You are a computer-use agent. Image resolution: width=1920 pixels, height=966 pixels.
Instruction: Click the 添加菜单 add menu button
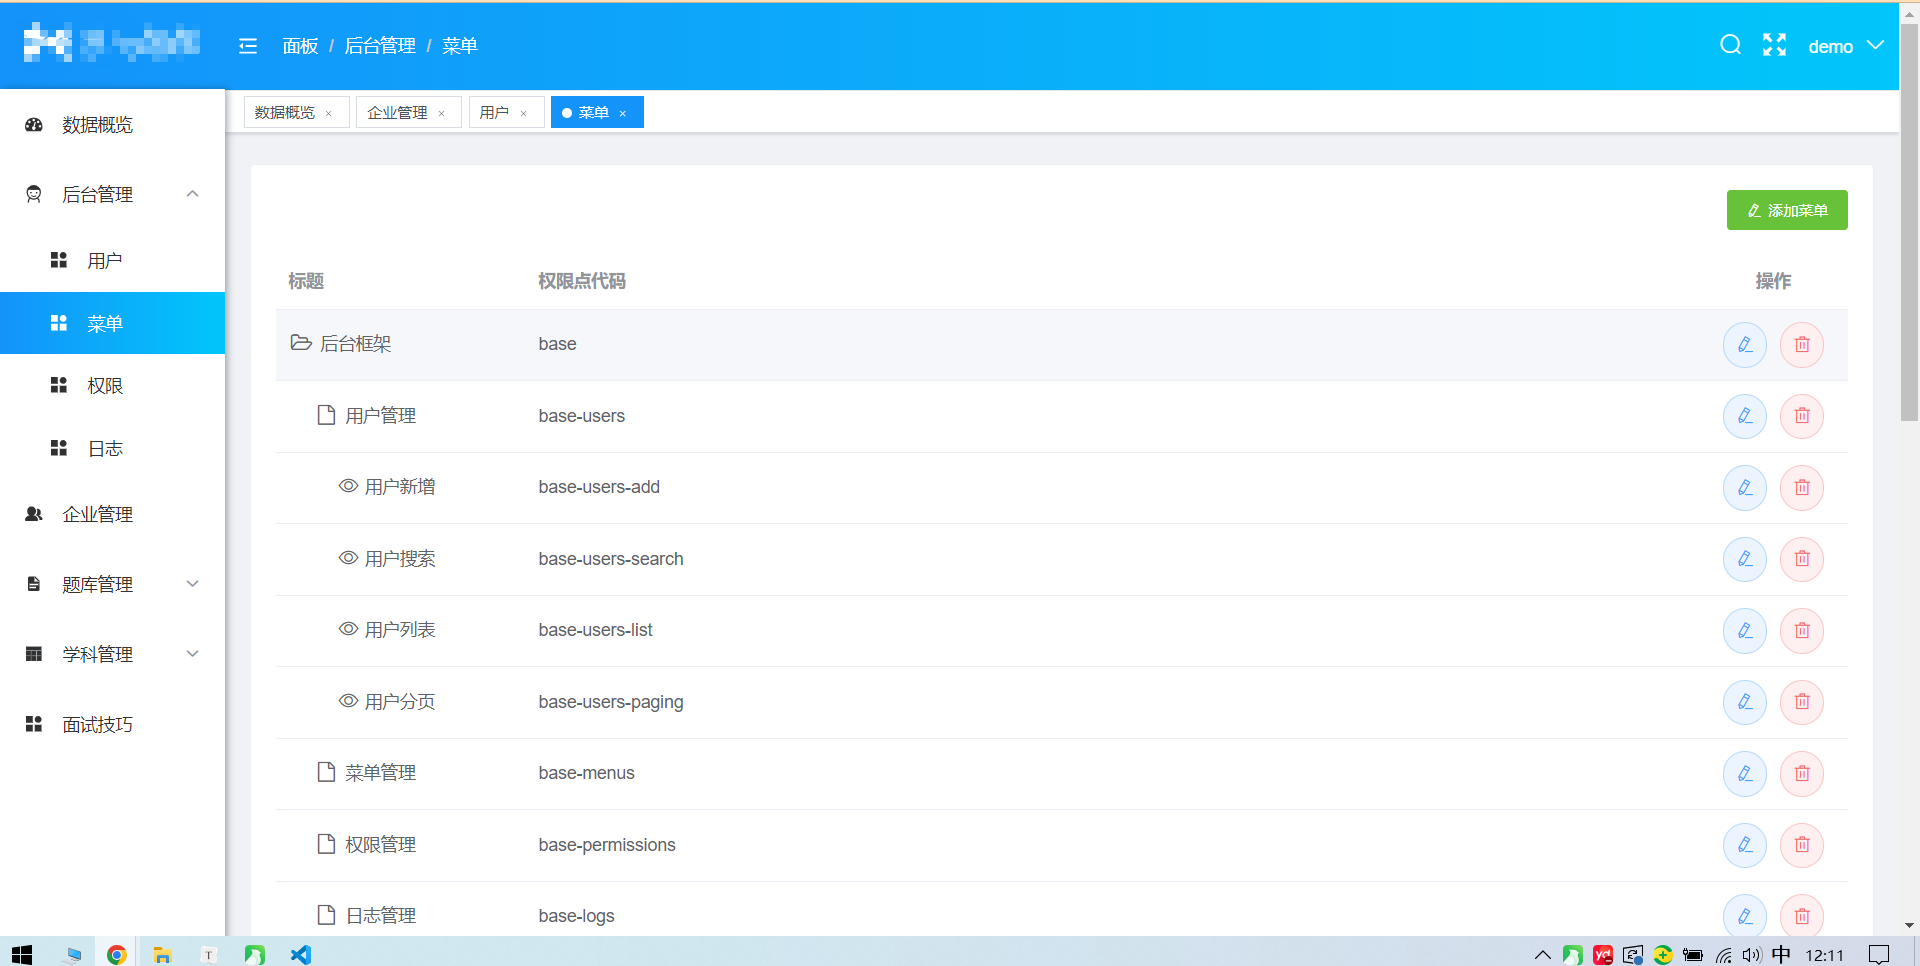point(1787,210)
